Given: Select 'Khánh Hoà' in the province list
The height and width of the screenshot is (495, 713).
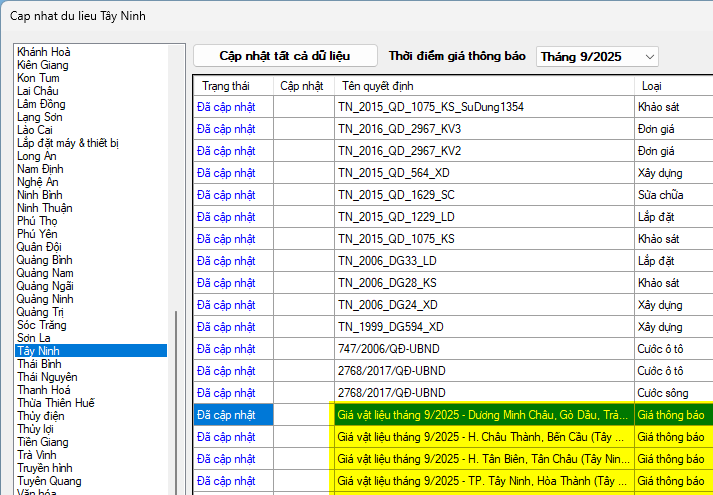Looking at the screenshot, I should 44,52.
